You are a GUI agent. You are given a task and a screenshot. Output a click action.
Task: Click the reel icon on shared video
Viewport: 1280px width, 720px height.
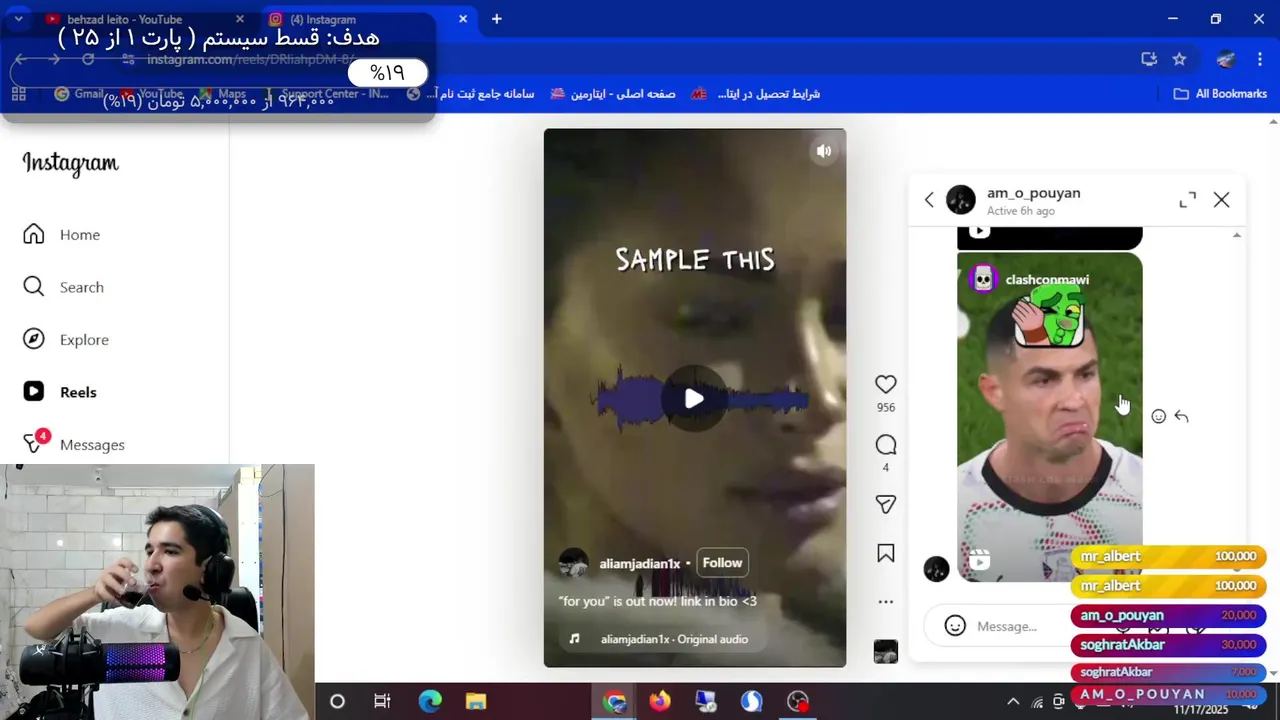coord(980,561)
